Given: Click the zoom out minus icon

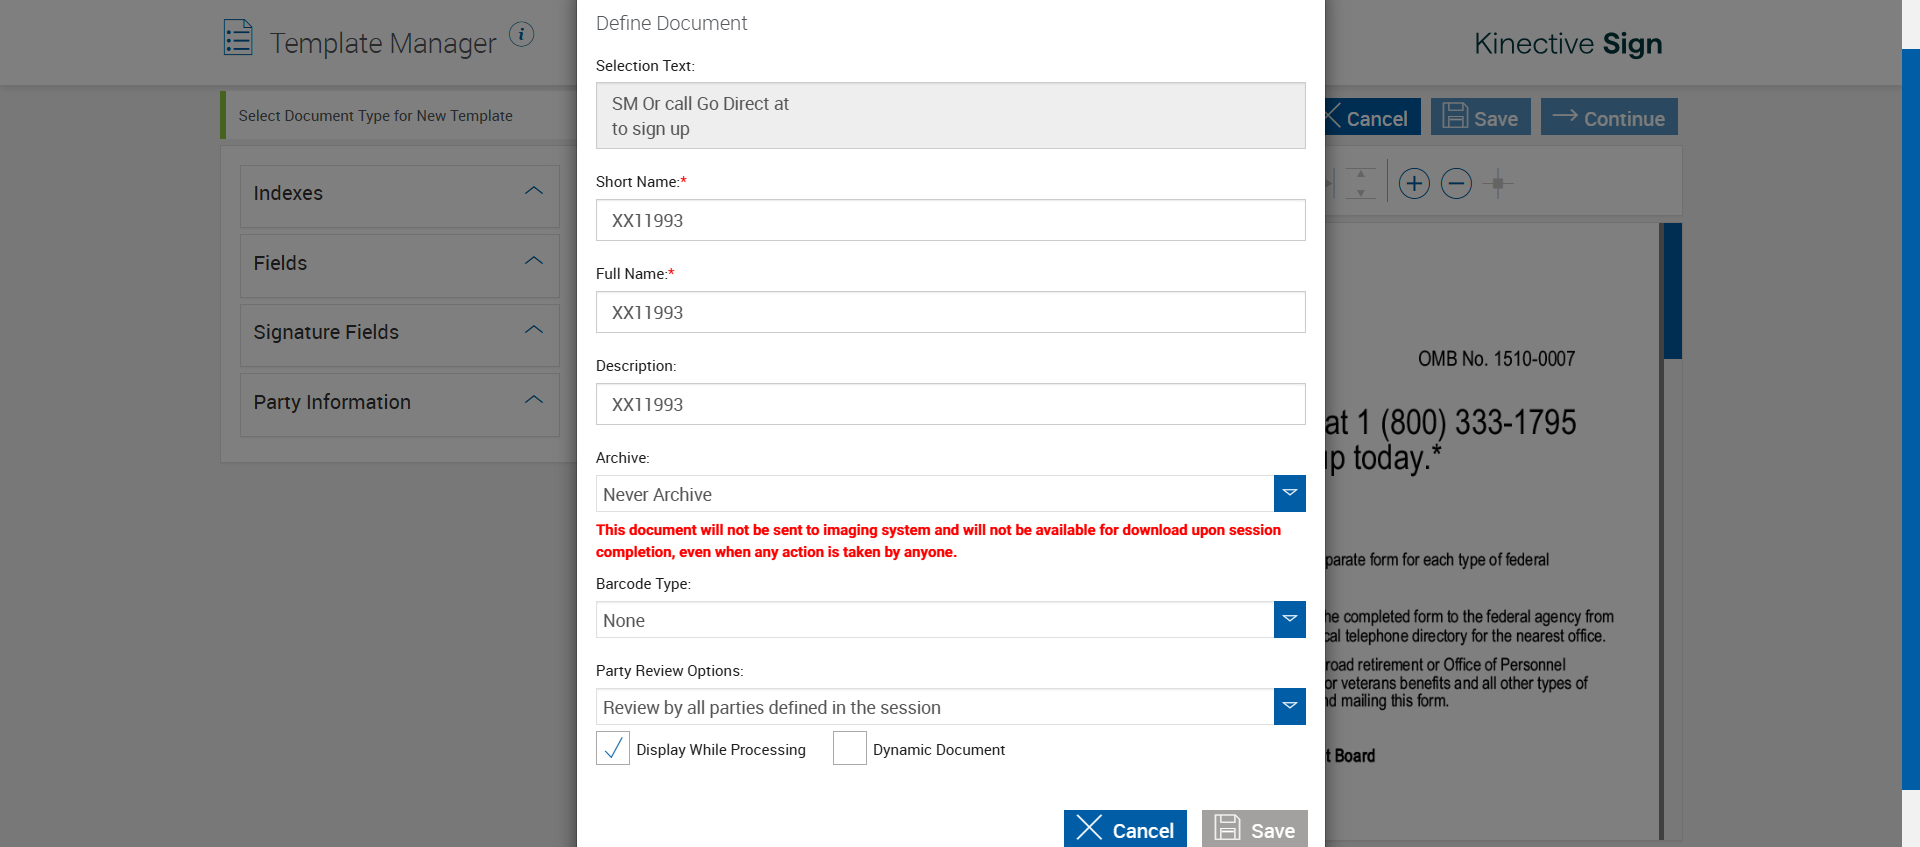Looking at the screenshot, I should click(x=1456, y=183).
